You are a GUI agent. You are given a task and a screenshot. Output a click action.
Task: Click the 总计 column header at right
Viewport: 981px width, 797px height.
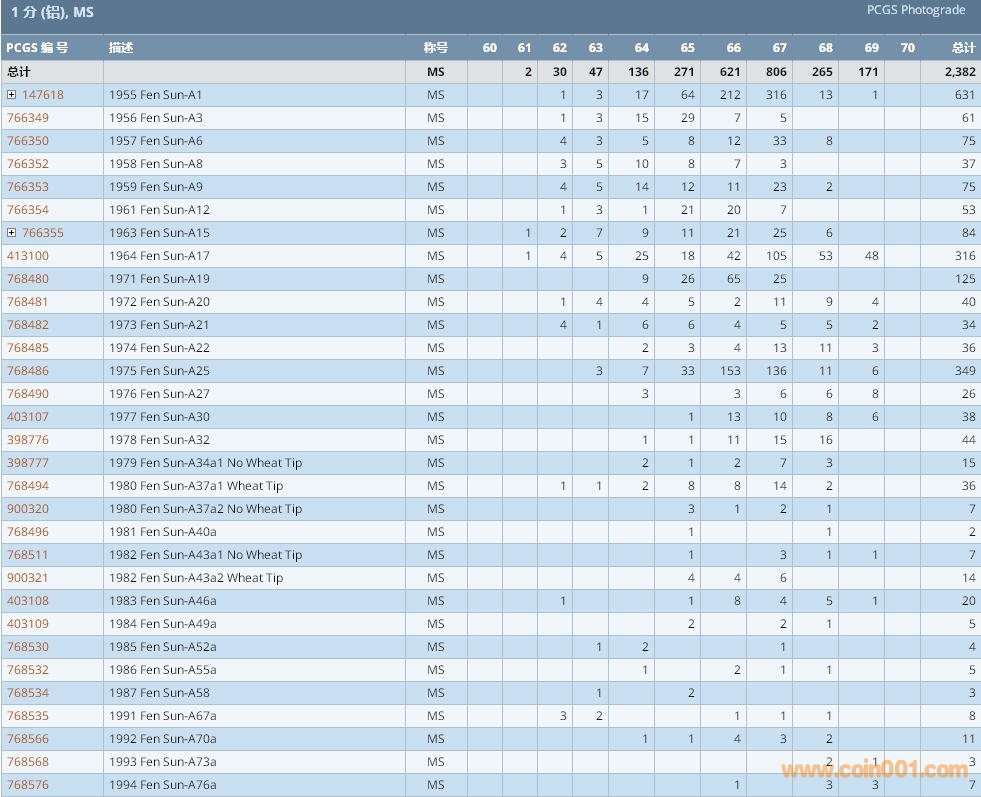click(962, 48)
